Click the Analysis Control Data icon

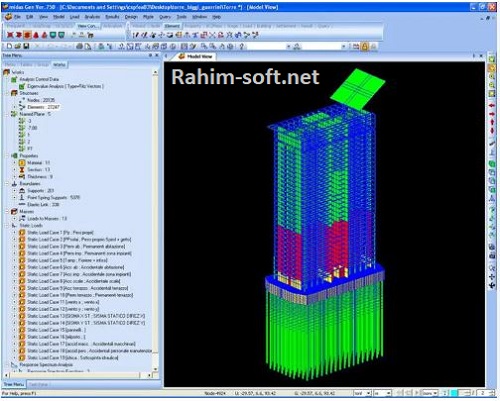click(14, 79)
